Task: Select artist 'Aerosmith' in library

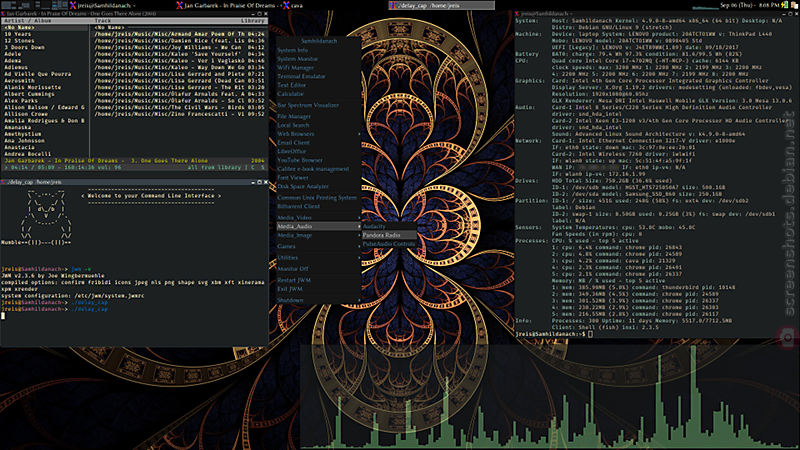Action: pyautogui.click(x=45, y=80)
